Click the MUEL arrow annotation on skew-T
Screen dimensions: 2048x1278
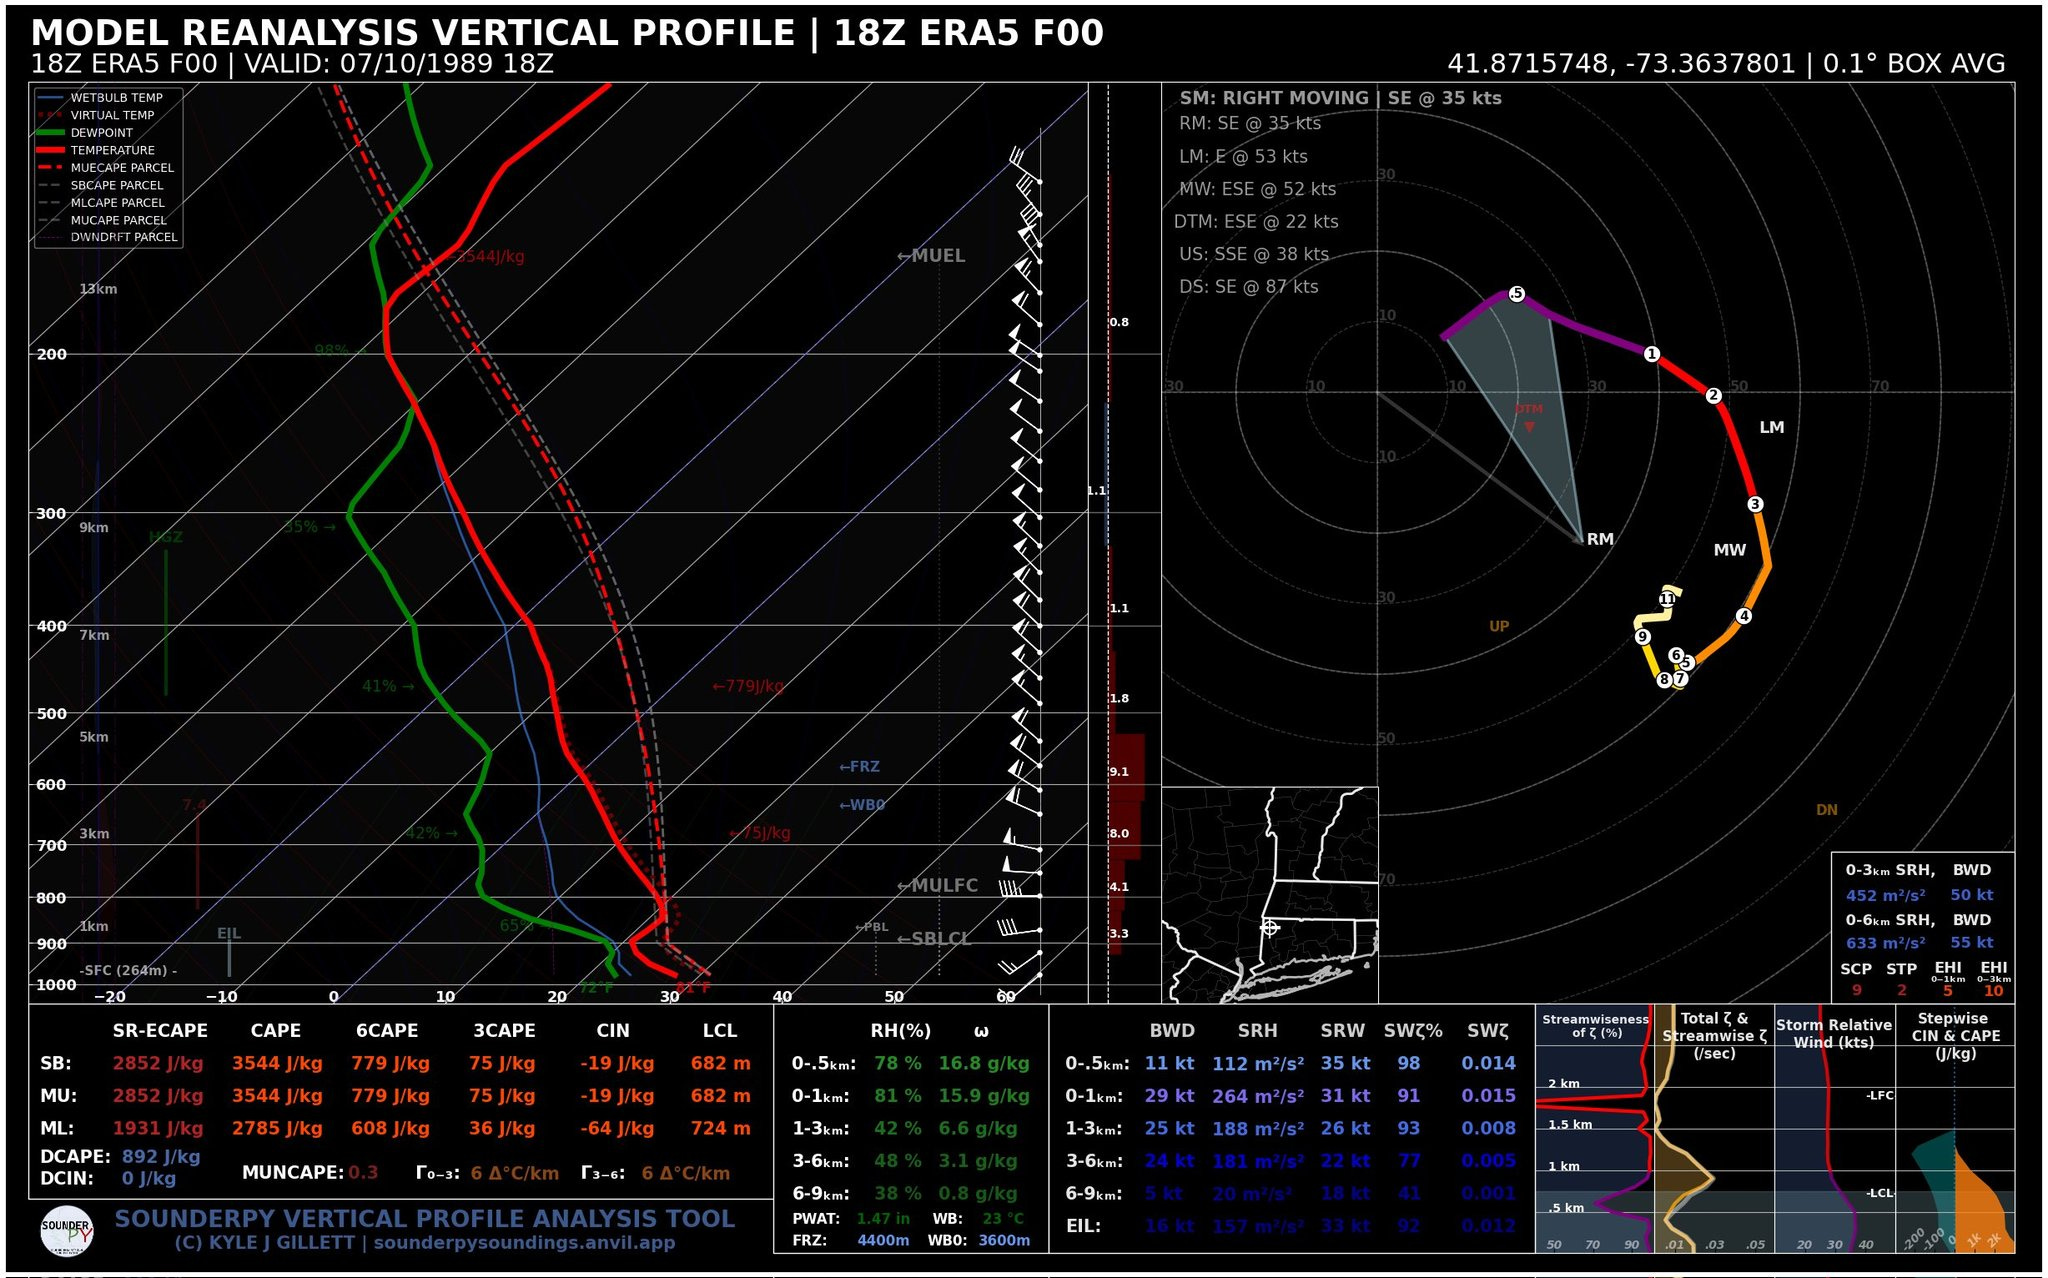coord(931,256)
